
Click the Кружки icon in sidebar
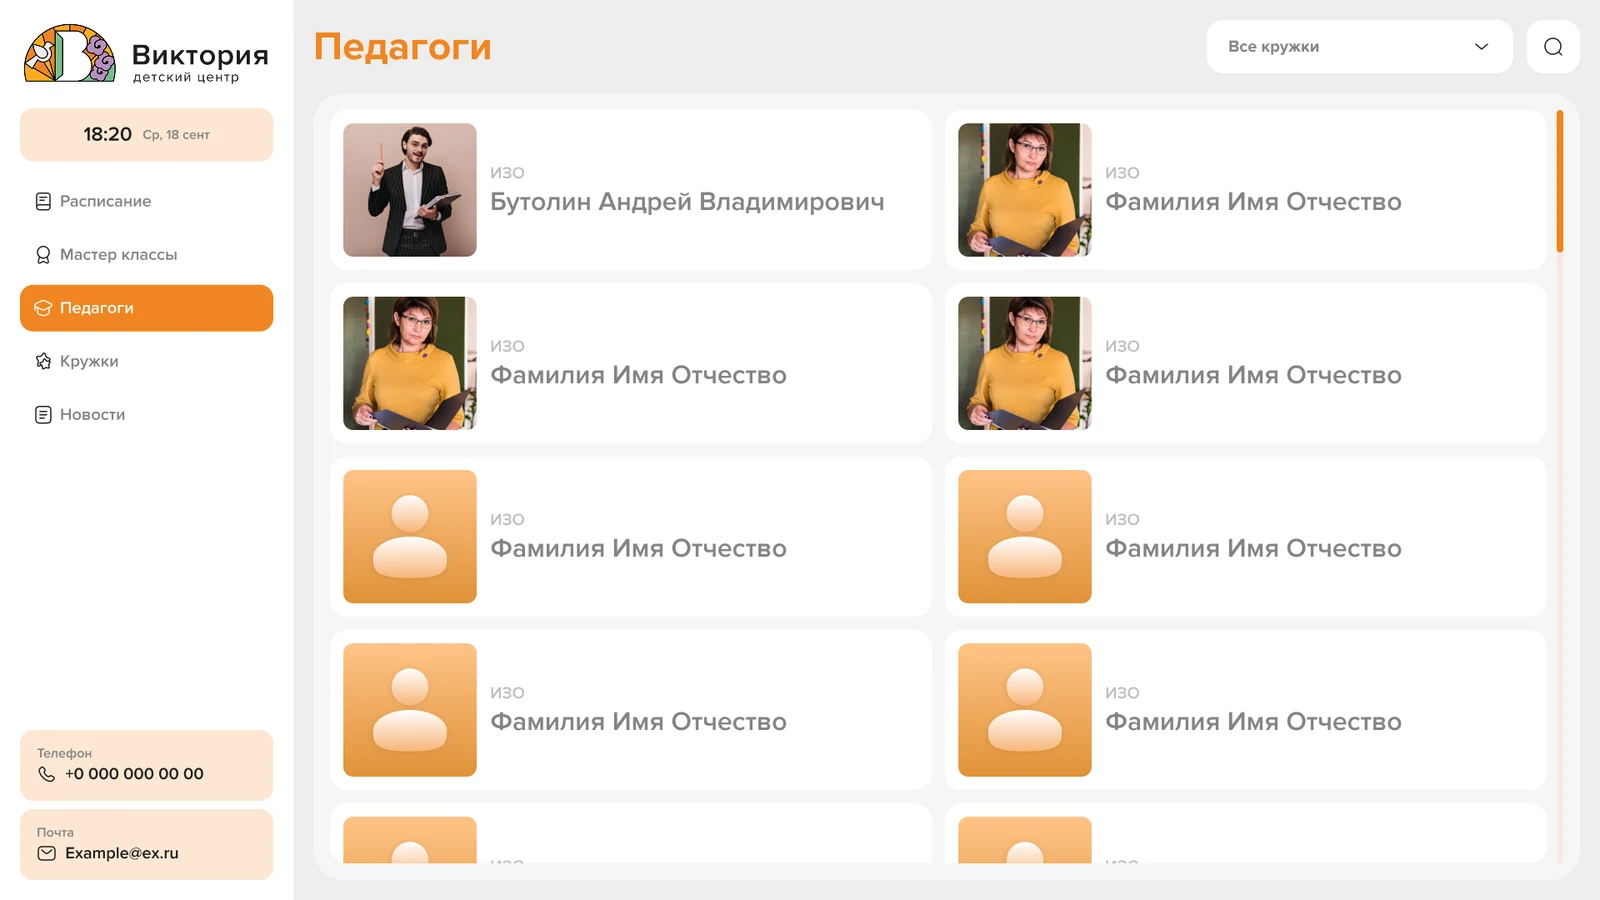pos(43,361)
